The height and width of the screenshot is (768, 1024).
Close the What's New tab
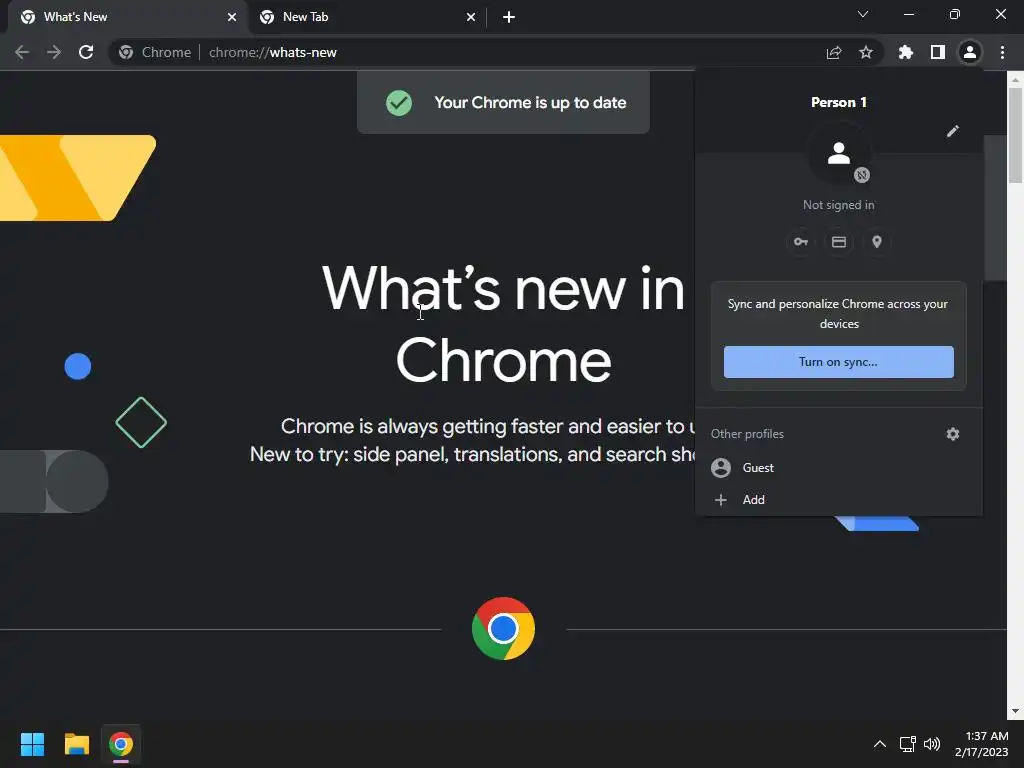[232, 17]
